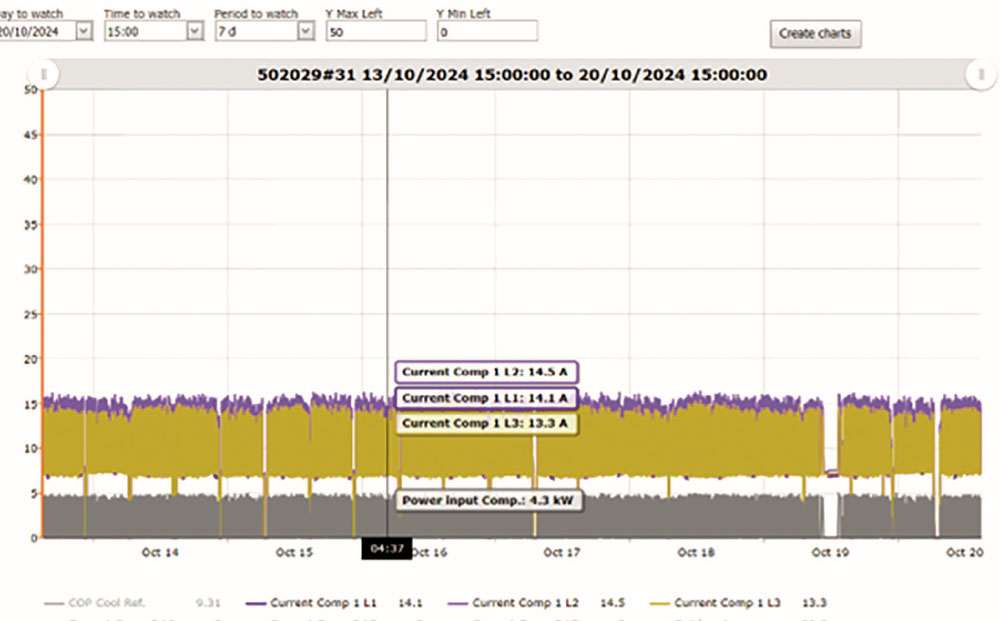This screenshot has height=621, width=1000.
Task: Click the Y Max Left input field
Action: tap(376, 32)
